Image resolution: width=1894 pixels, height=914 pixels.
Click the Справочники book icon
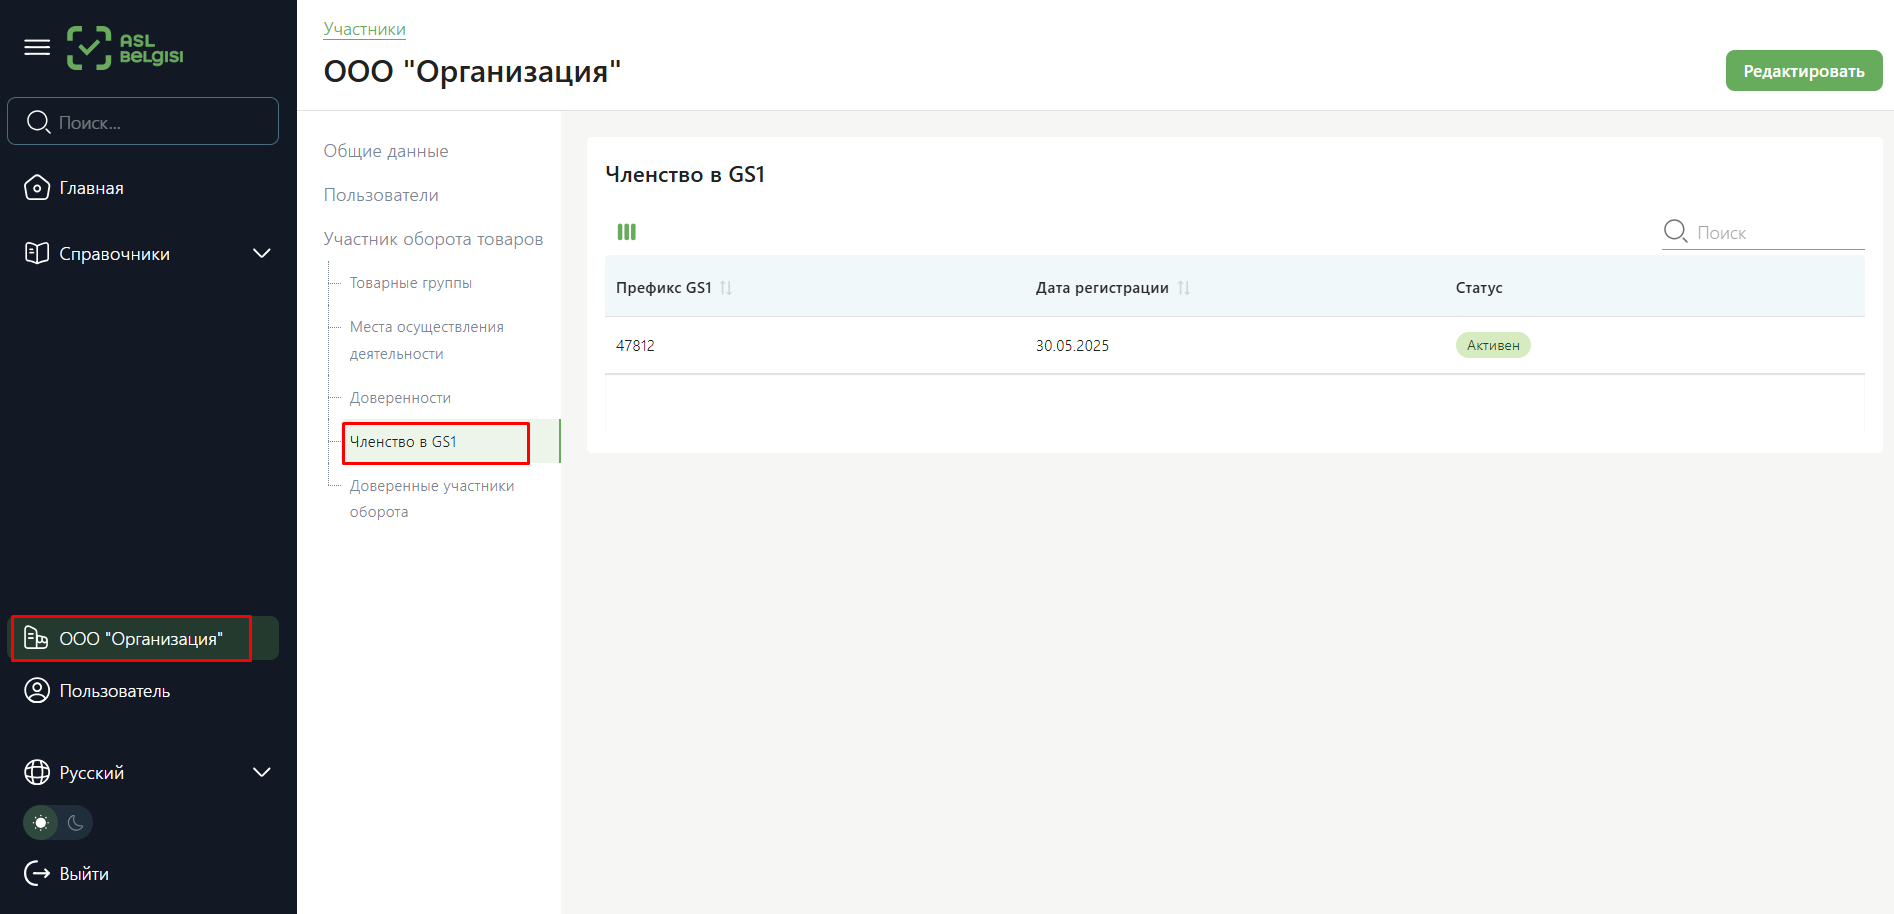tap(37, 253)
